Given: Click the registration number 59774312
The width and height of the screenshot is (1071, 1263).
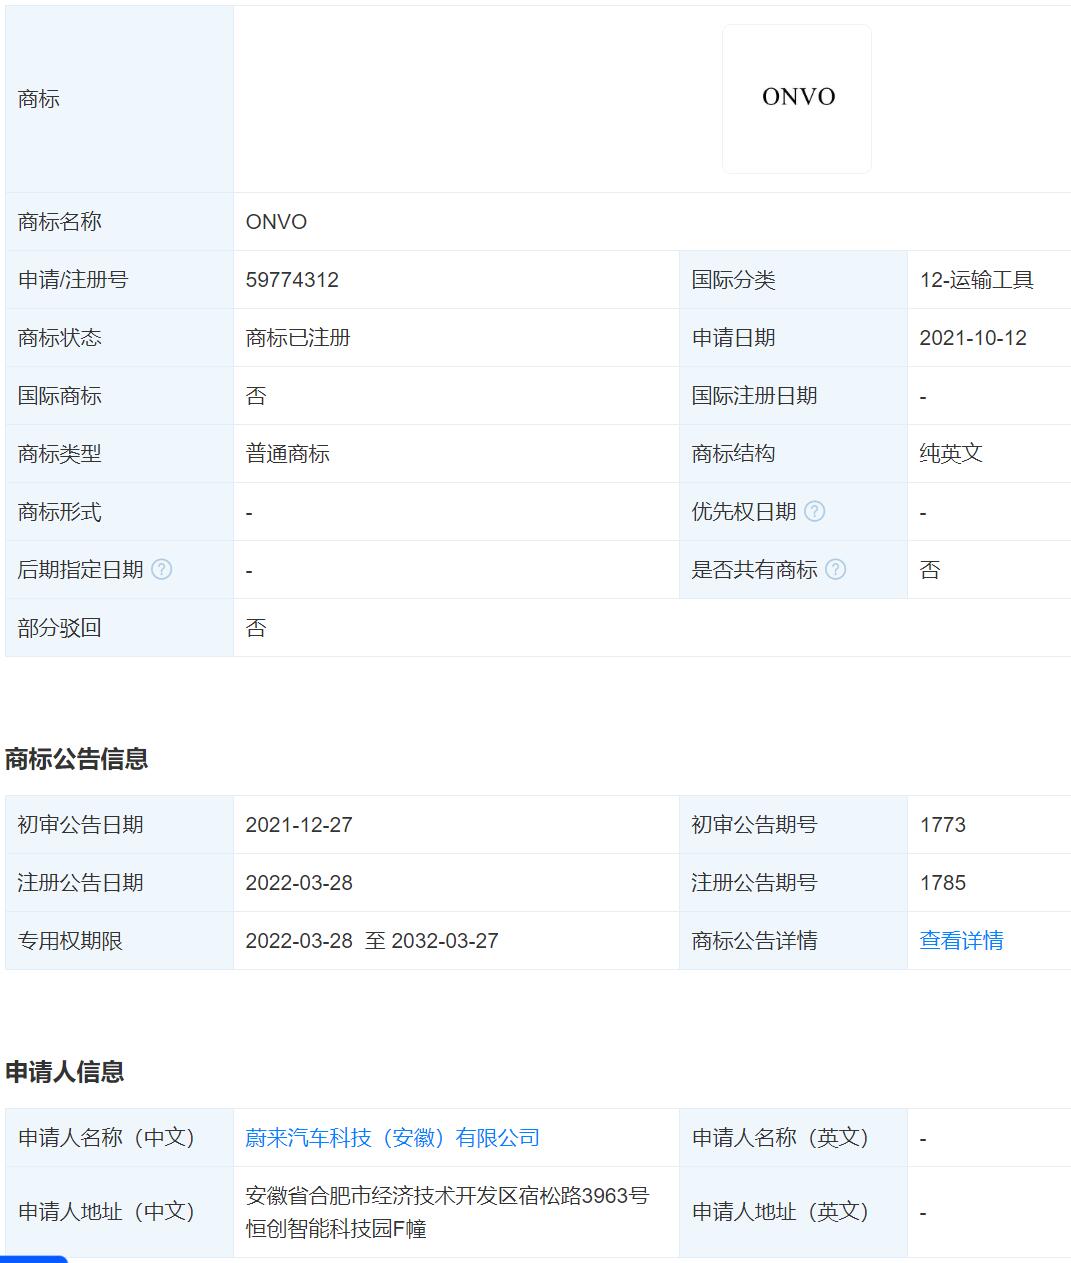Looking at the screenshot, I should 292,280.
